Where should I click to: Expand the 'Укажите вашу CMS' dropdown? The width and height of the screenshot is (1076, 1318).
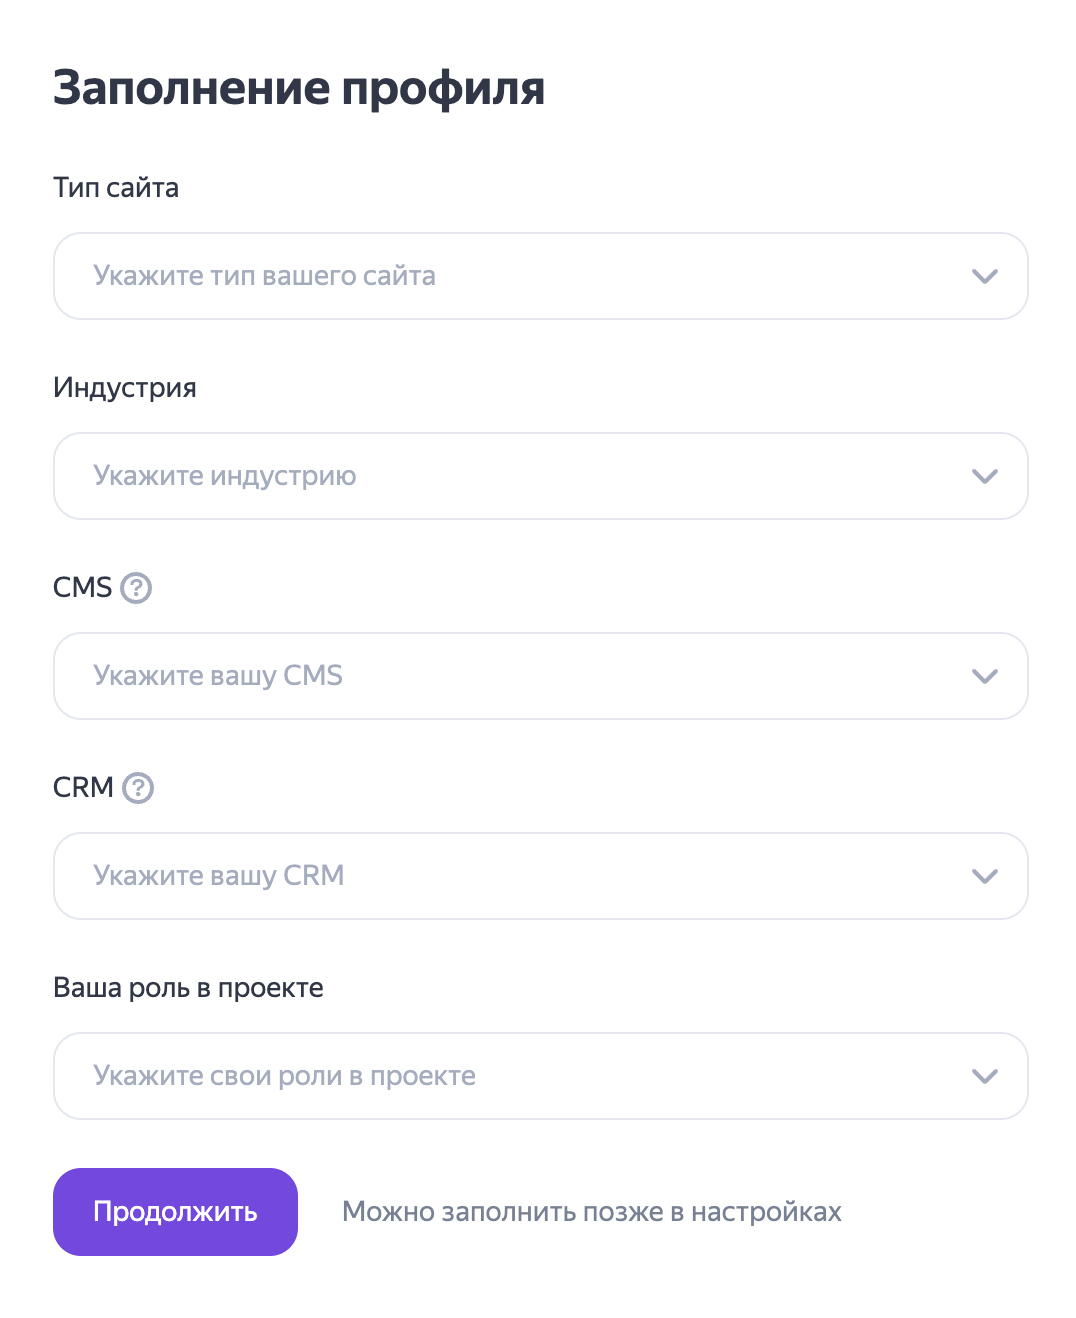[540, 676]
